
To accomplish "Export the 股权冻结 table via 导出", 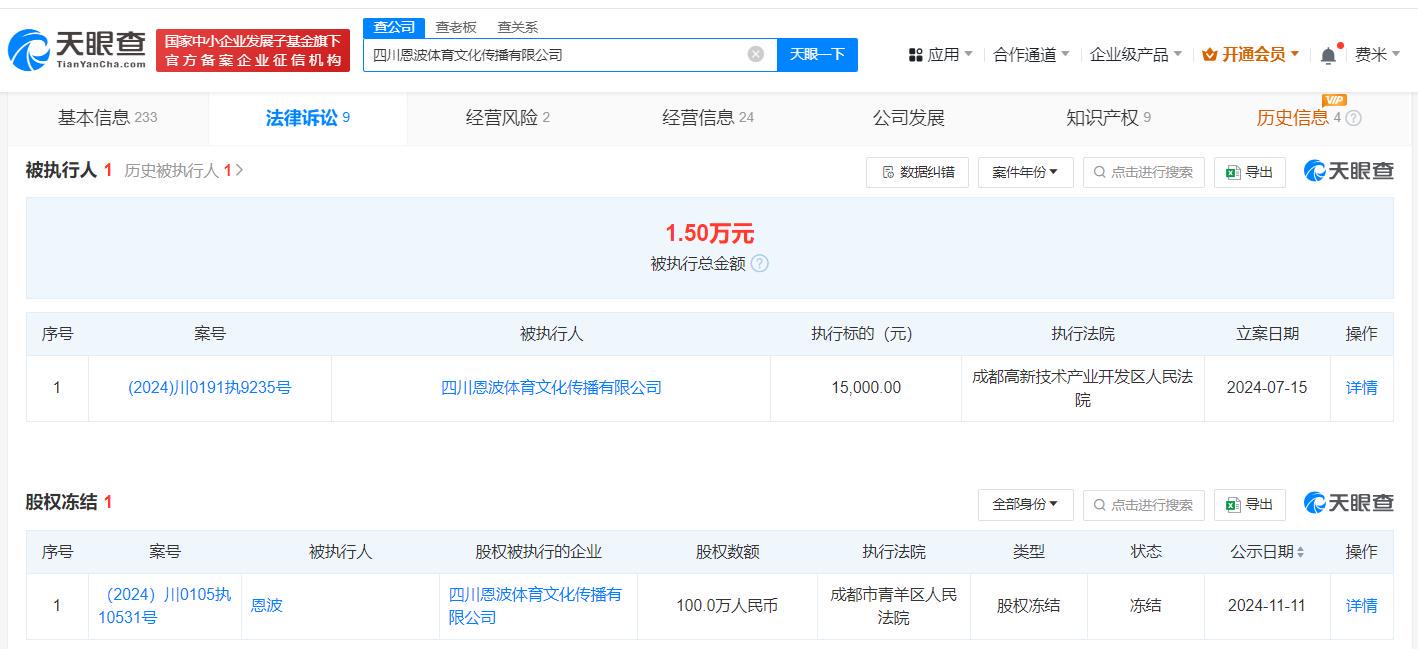I will pyautogui.click(x=1249, y=505).
